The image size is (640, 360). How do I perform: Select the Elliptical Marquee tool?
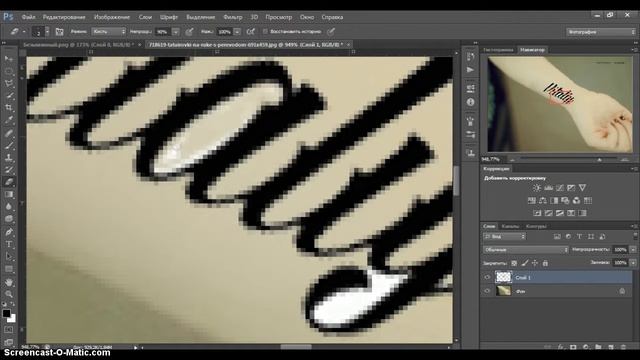pyautogui.click(x=9, y=71)
